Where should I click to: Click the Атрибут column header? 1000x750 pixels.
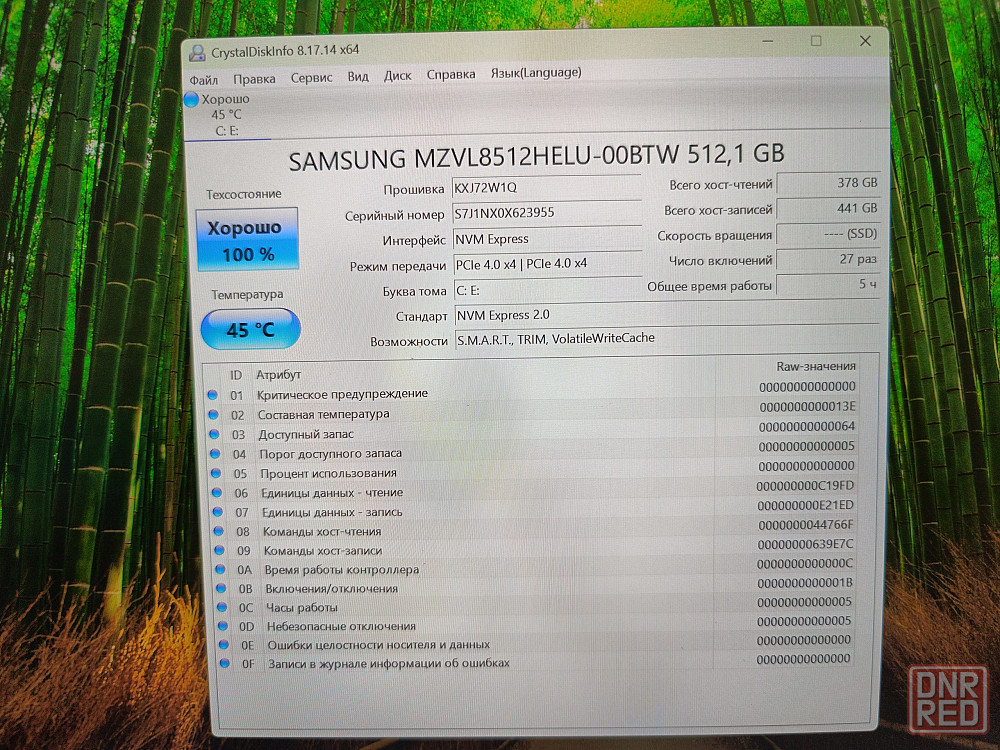(278, 375)
